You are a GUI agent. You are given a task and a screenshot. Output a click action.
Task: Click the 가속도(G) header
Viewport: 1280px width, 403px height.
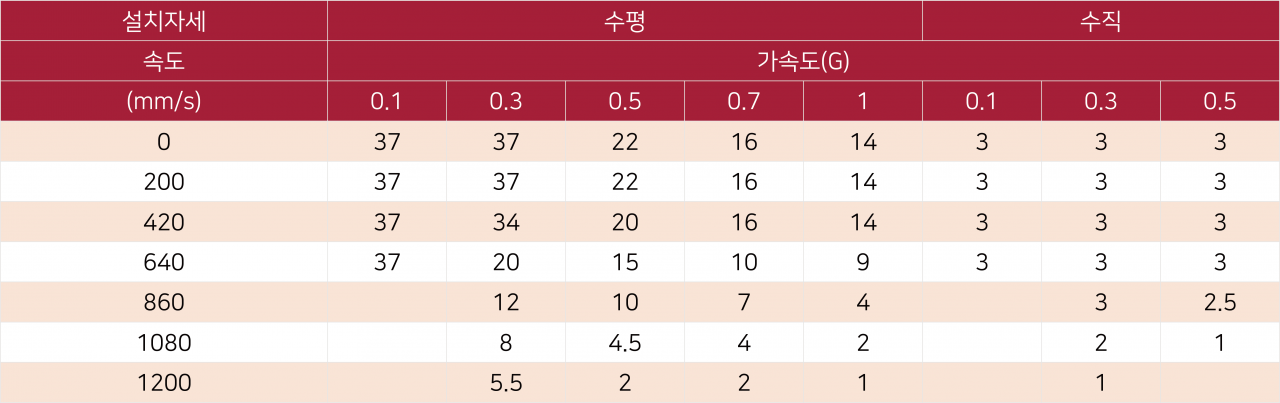click(x=804, y=61)
